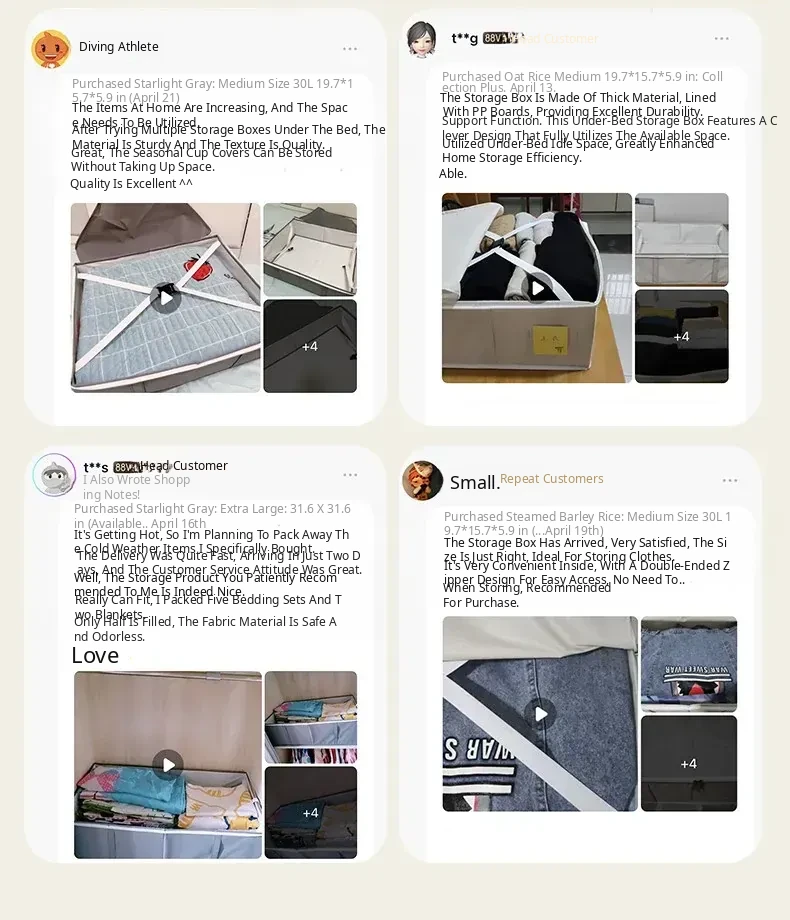Screen dimensions: 790x920
Task: Expand +4 more photos in t**g's review
Action: (681, 336)
